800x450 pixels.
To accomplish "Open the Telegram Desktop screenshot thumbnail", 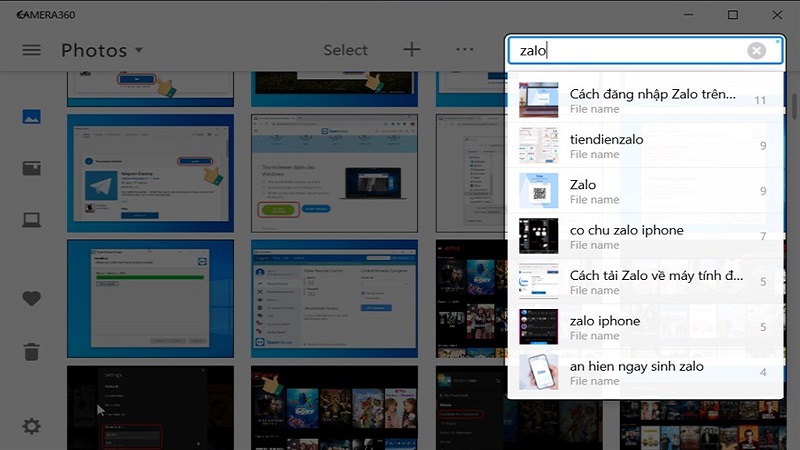I will tap(150, 172).
